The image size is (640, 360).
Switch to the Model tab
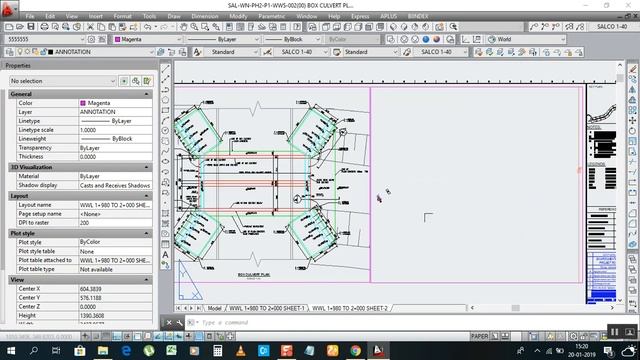pos(214,309)
